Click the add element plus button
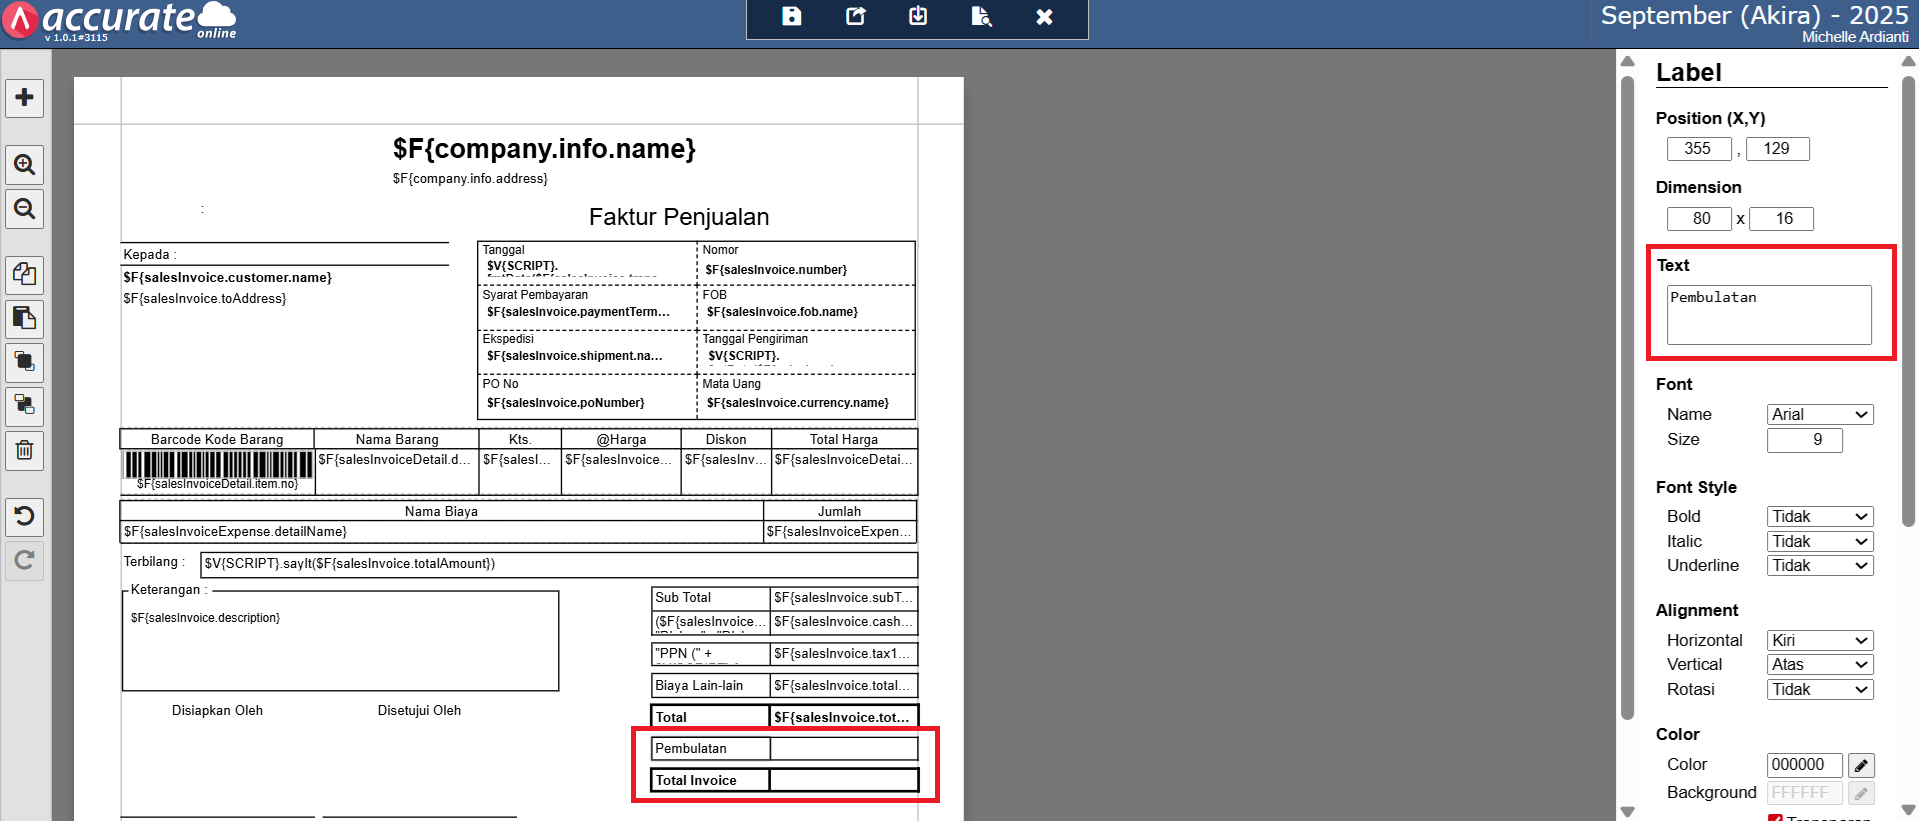The image size is (1919, 821). 25,98
